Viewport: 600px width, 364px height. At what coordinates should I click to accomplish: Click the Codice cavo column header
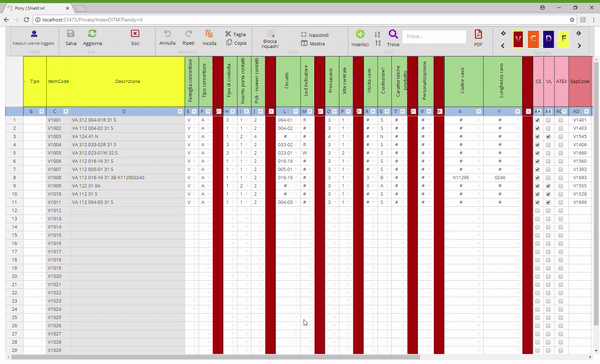click(x=464, y=82)
